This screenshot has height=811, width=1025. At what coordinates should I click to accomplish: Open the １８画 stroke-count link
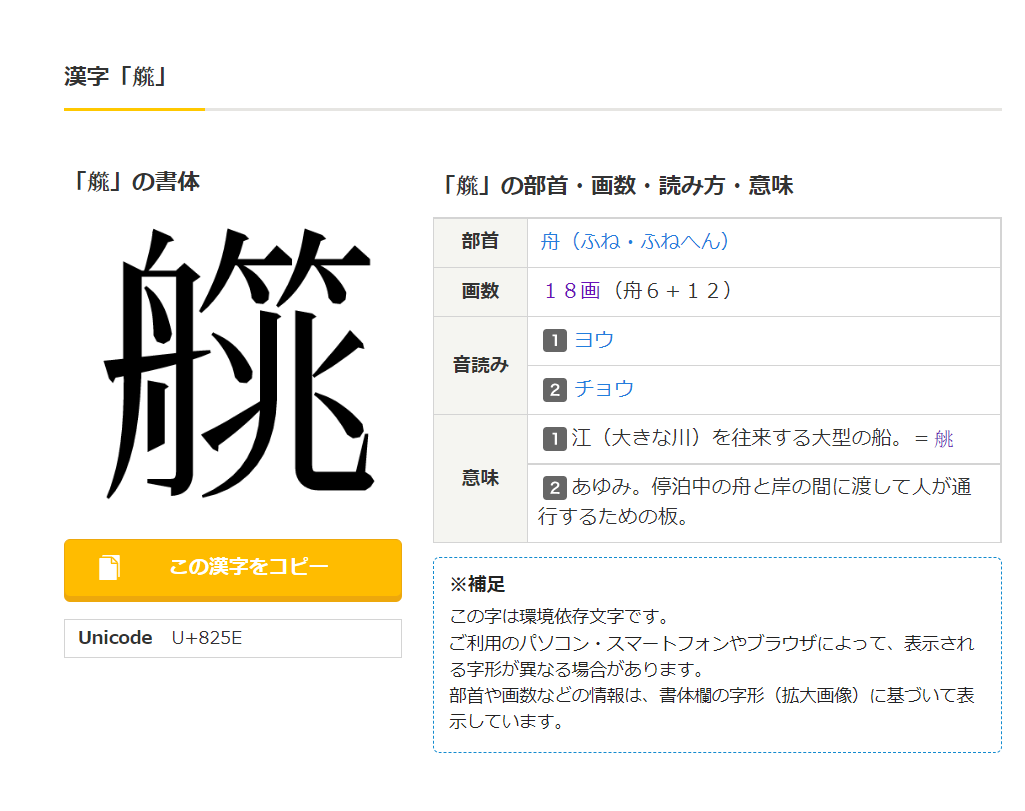click(573, 290)
